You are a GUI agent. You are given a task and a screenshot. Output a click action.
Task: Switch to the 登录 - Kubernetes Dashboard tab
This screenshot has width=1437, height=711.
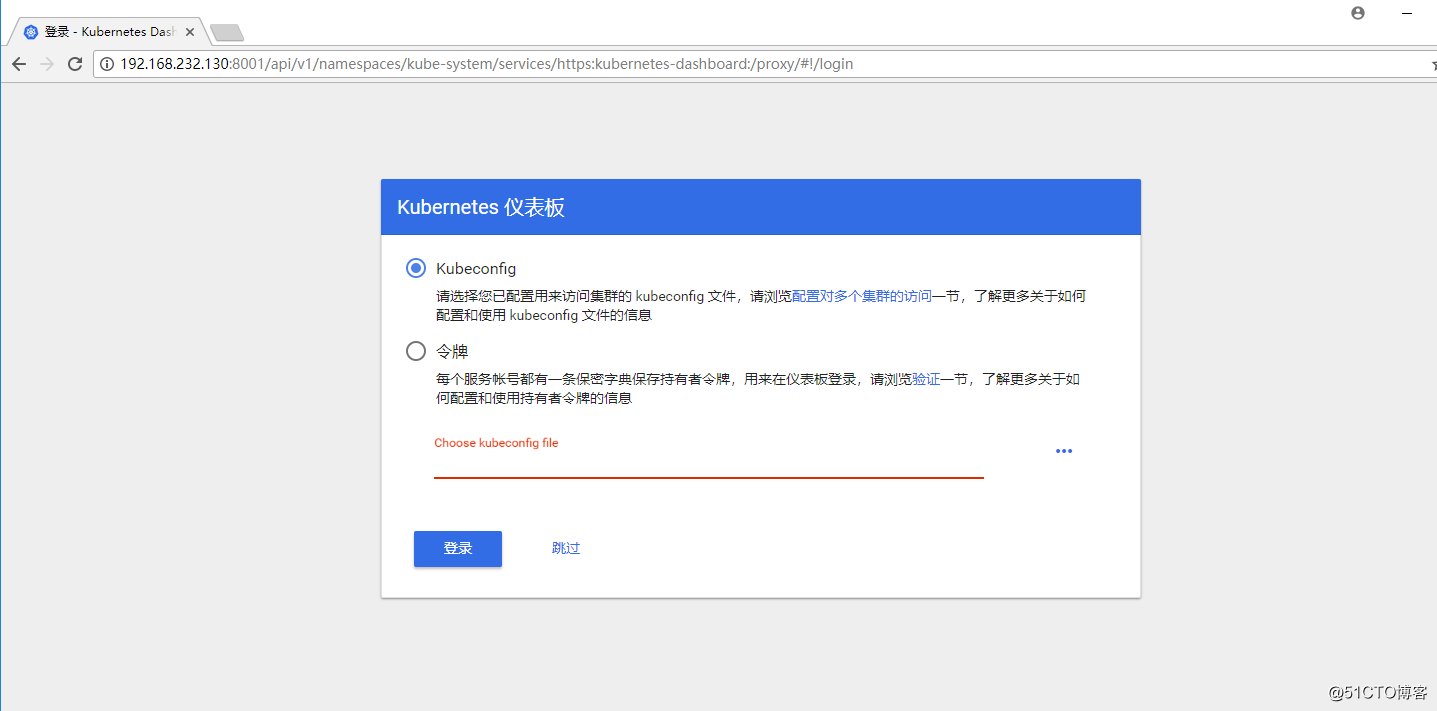click(x=109, y=32)
